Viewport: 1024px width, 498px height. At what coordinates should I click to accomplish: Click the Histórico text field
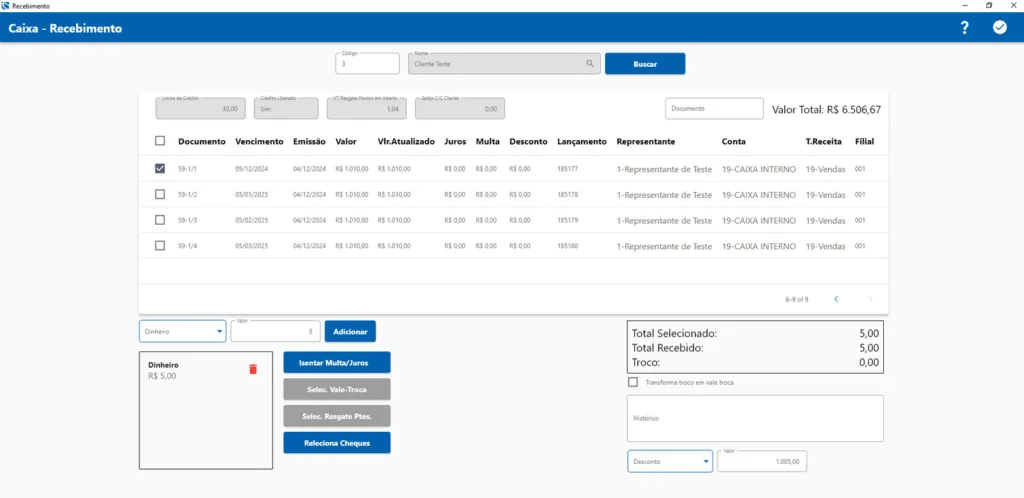755,418
